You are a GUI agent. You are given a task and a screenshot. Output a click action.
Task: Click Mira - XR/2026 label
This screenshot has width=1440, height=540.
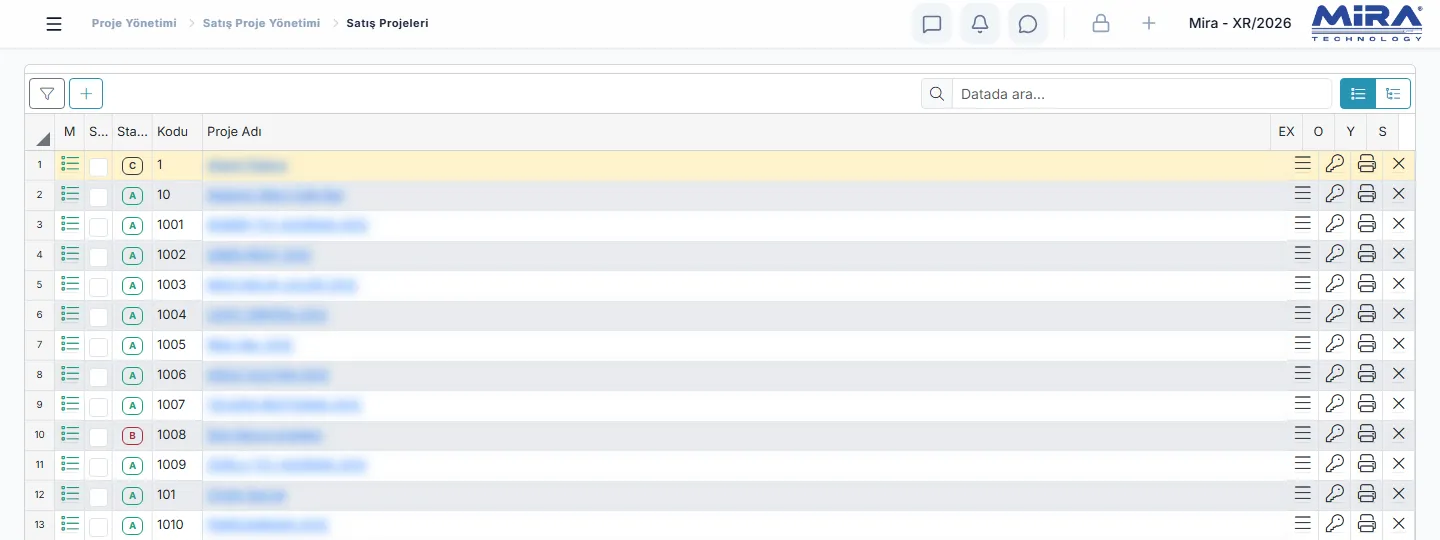[x=1240, y=23]
